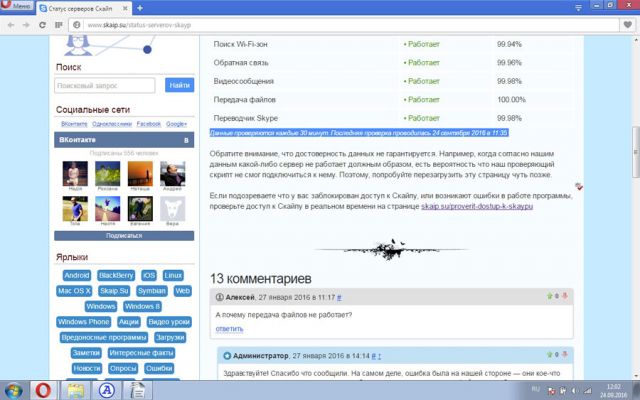Click the VK logo icon in the widget header
This screenshot has height=400, width=640.
186,140
